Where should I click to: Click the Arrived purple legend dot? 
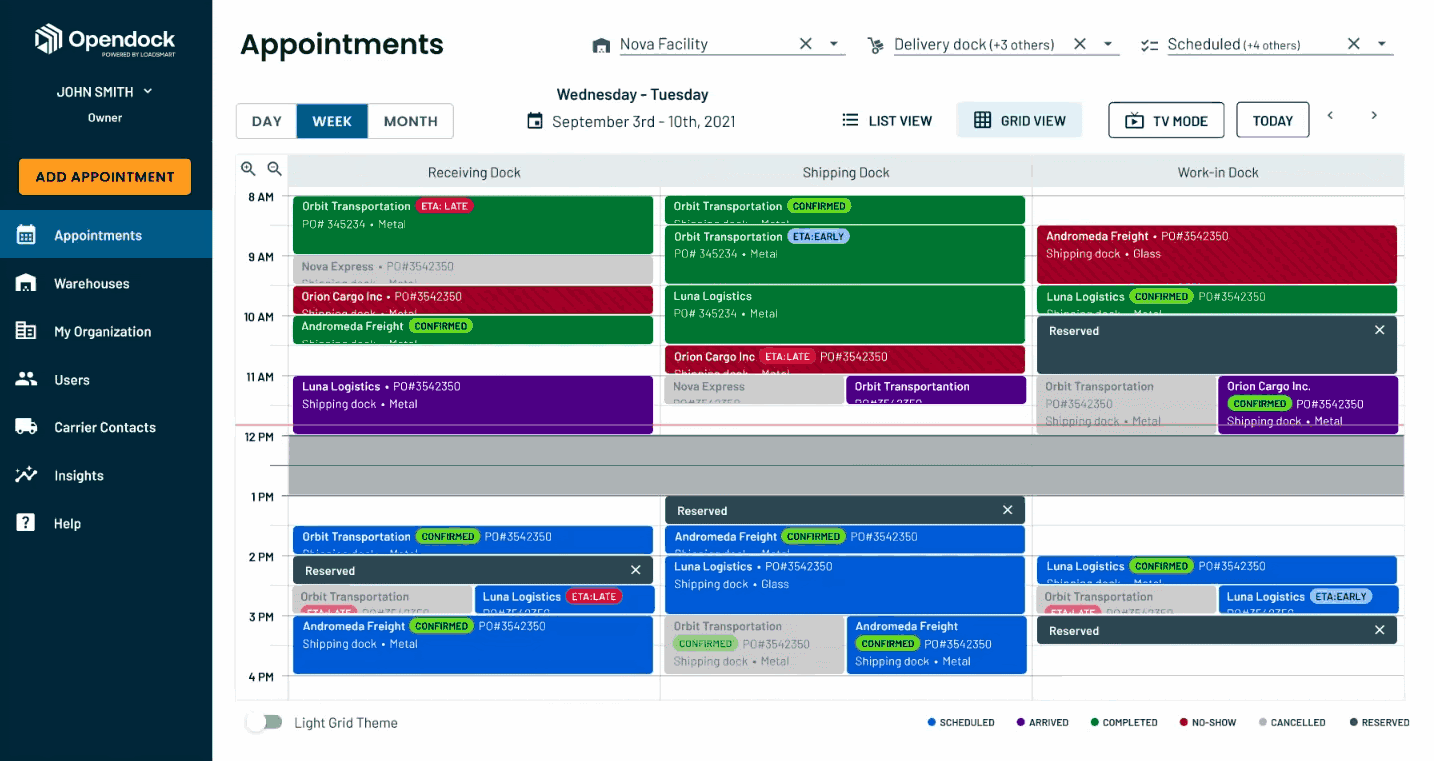tap(1020, 722)
